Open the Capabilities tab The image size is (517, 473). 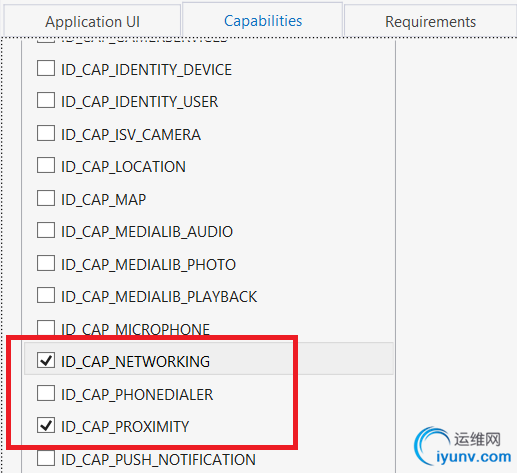263,20
